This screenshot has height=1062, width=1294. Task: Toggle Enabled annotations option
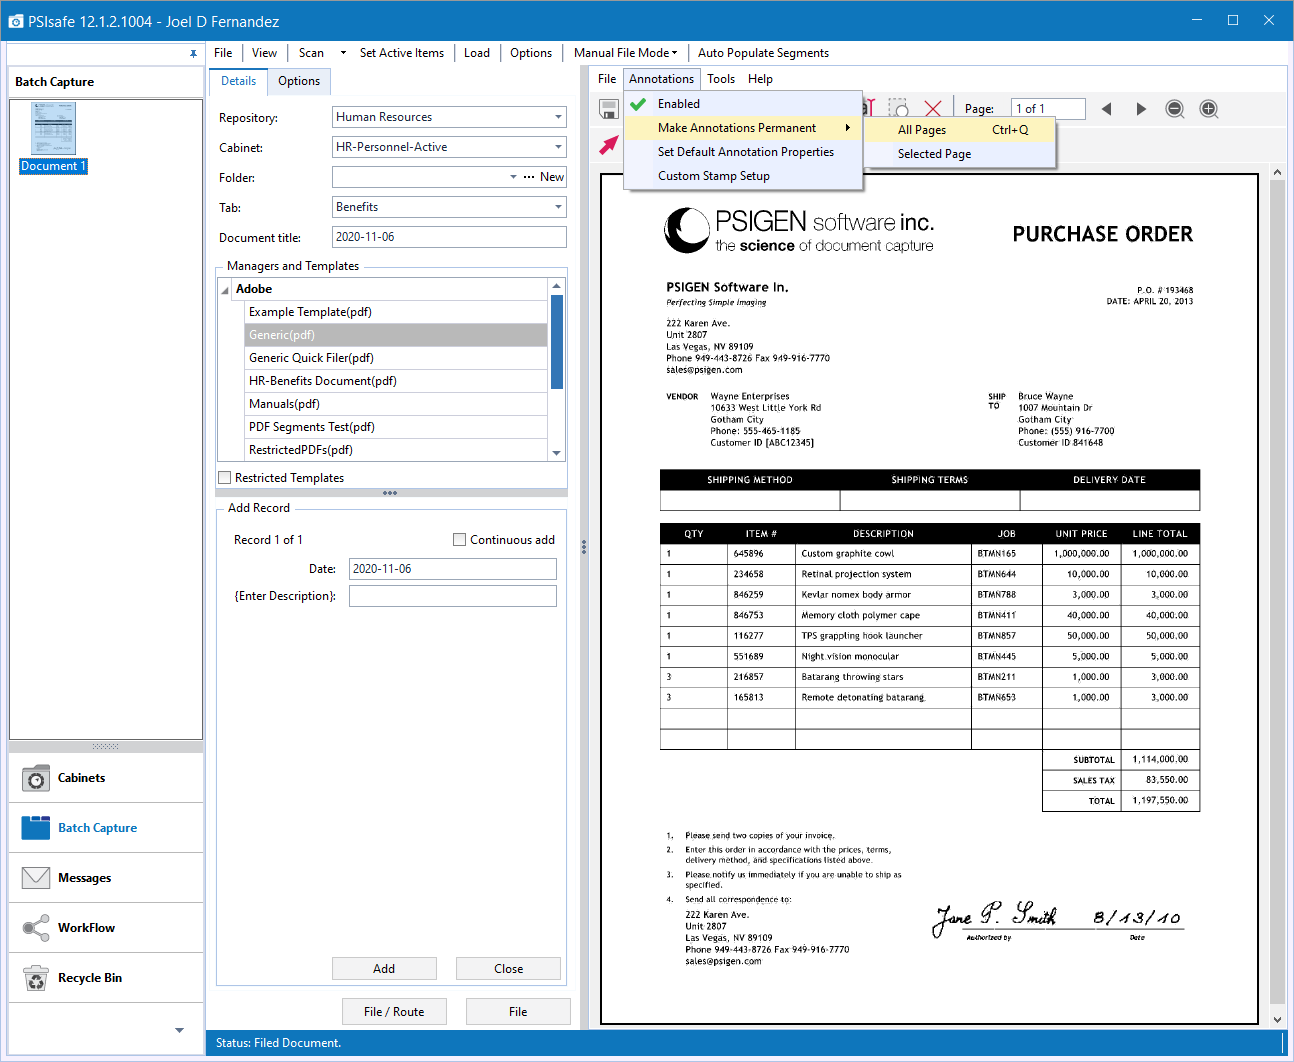[x=743, y=104]
